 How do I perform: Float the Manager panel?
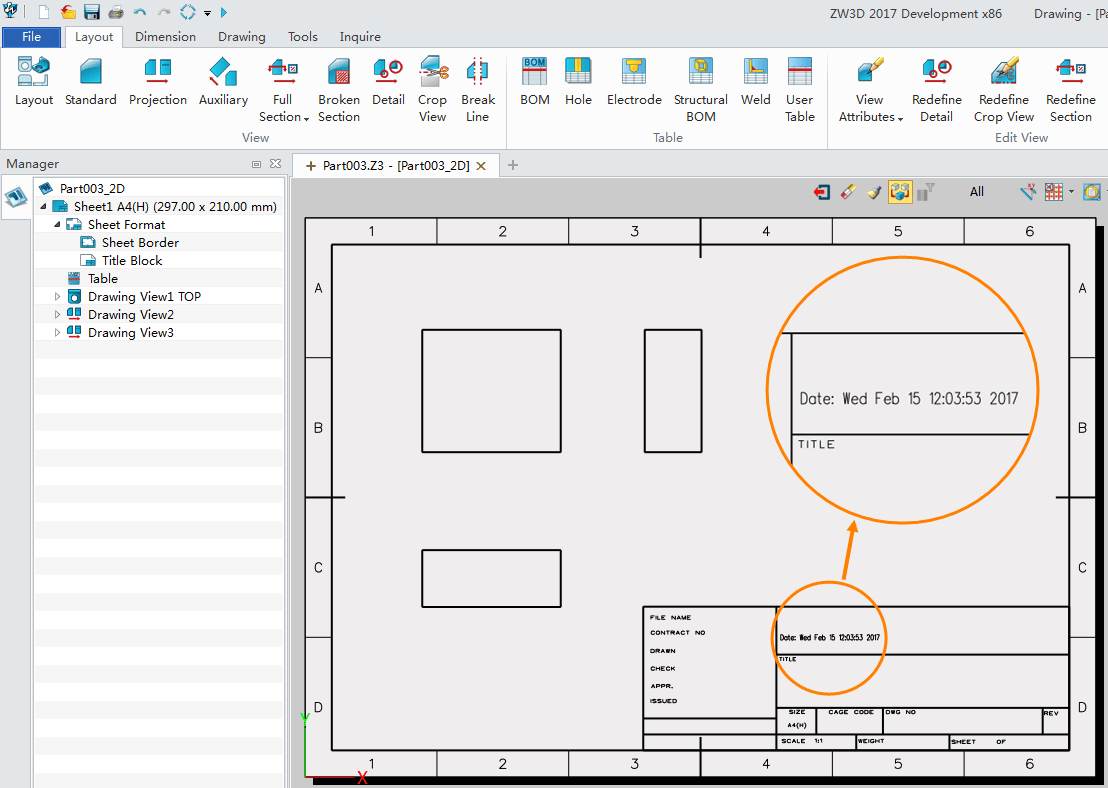257,164
